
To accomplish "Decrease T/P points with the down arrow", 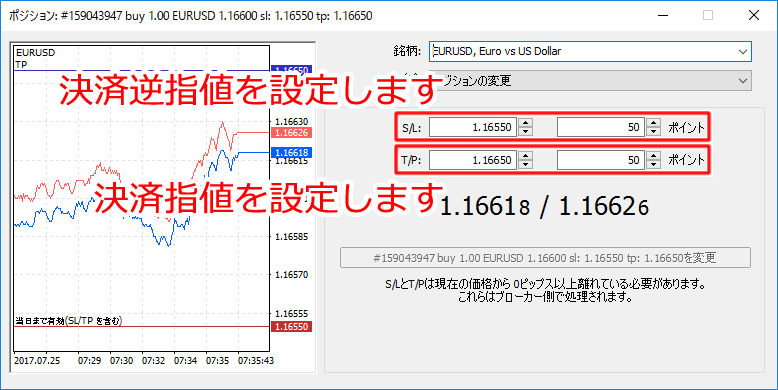I will [654, 164].
